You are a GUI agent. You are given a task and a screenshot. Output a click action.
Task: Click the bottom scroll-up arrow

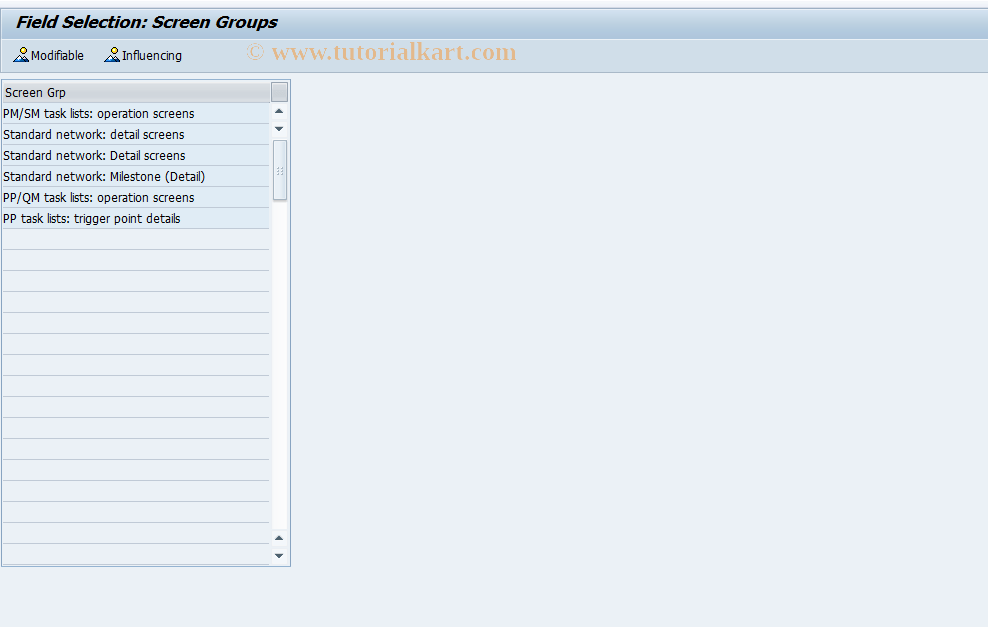[x=279, y=538]
